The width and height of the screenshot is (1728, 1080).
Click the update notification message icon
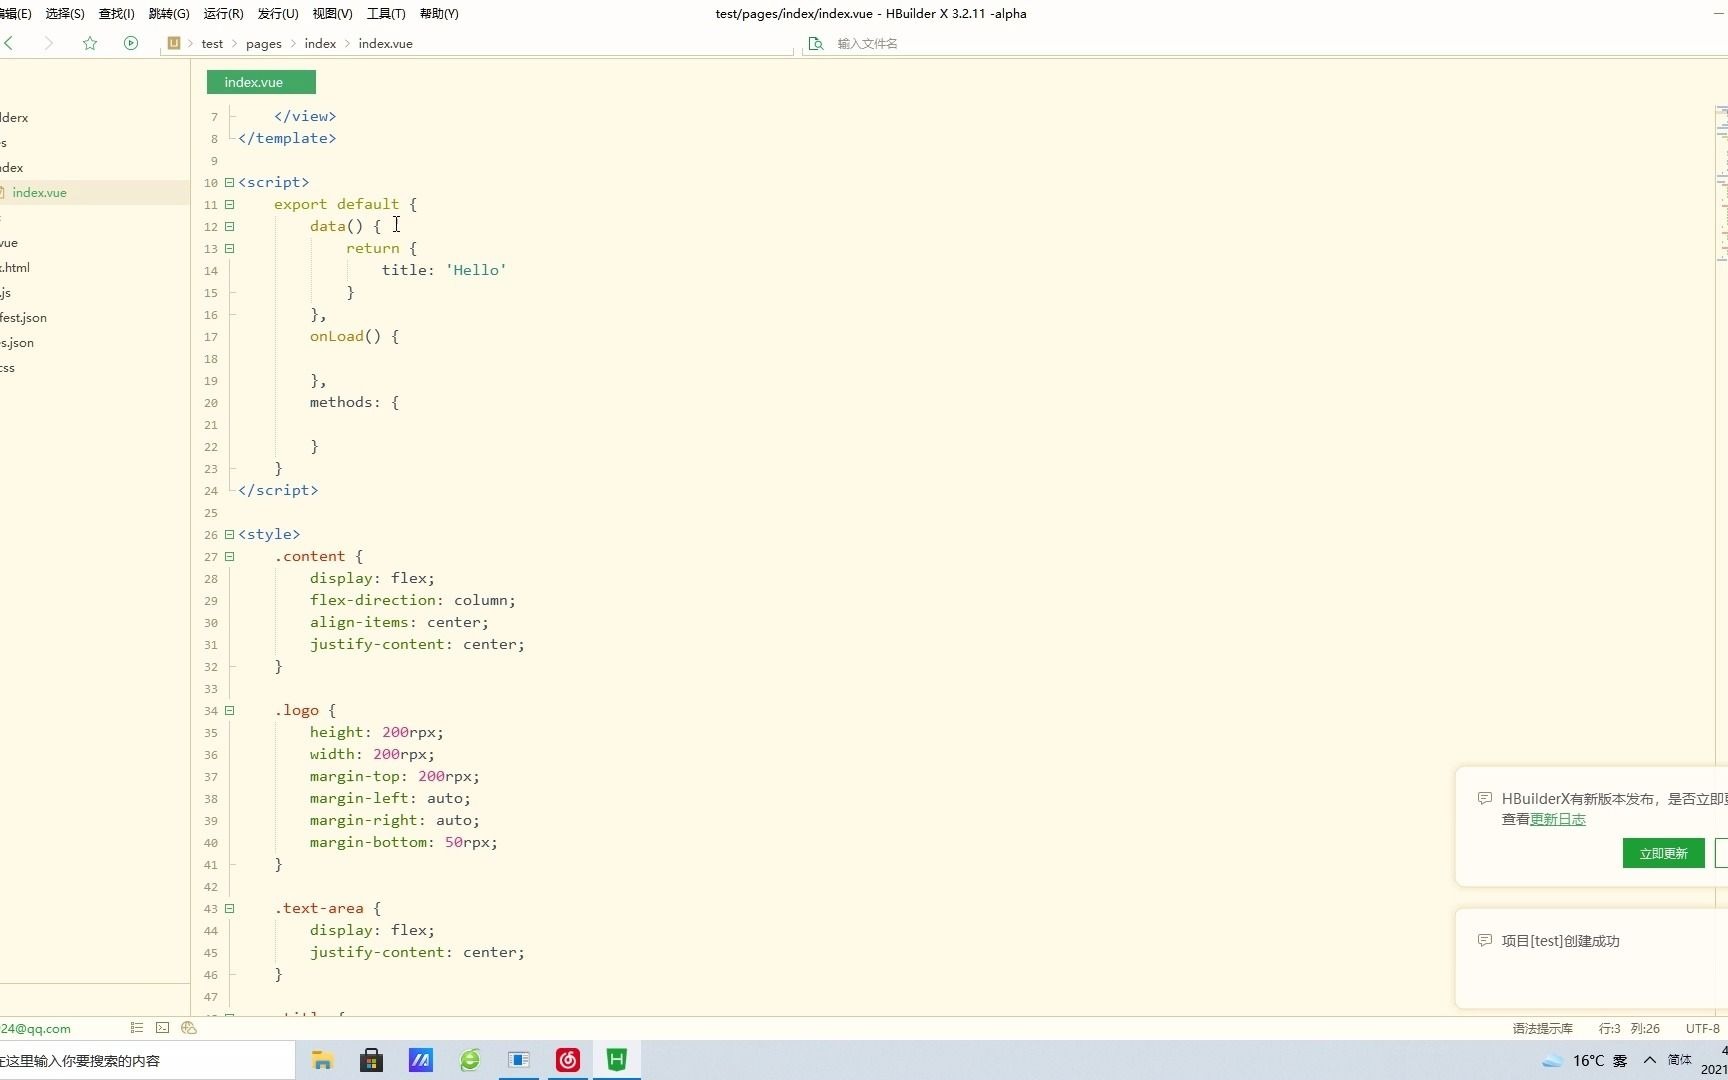point(1485,798)
